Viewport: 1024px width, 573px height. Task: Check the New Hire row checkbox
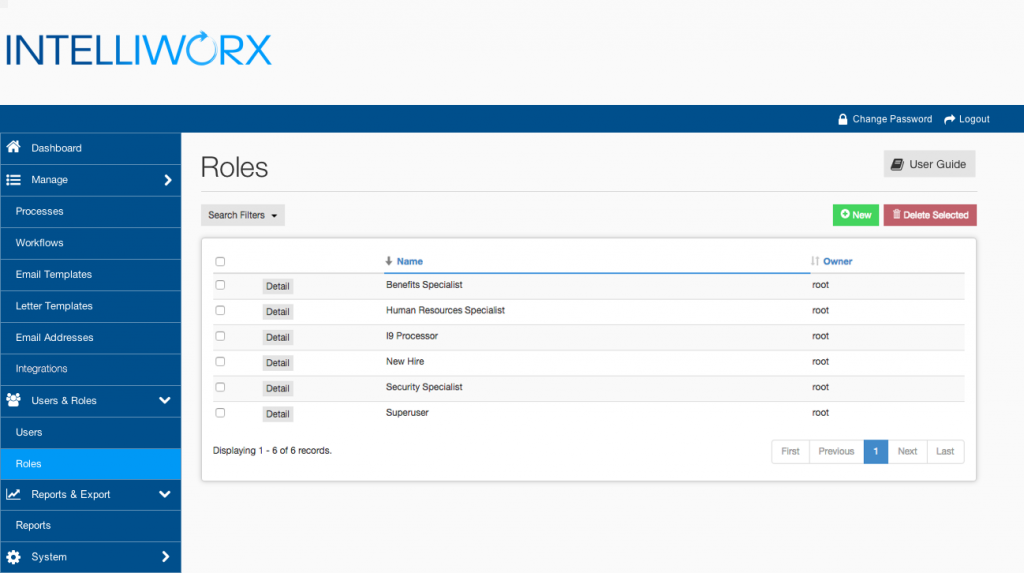point(220,361)
